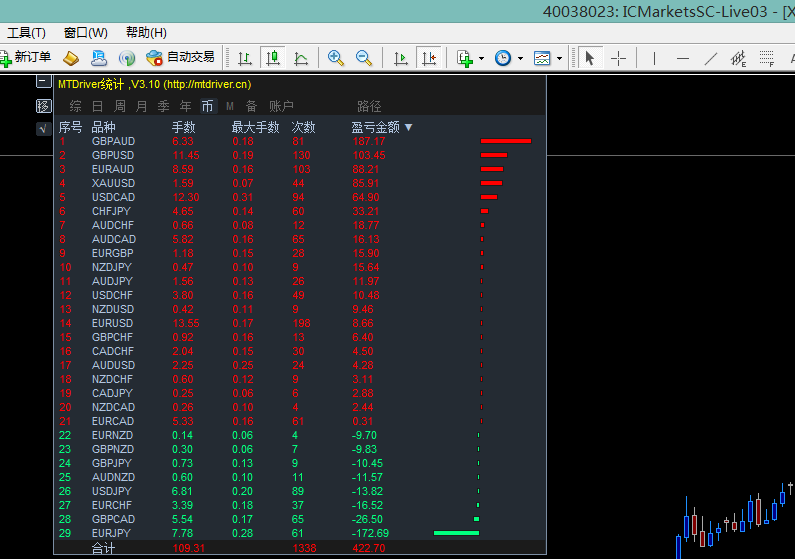Toggle chart auto scroll icon
Viewport: 795px width, 559px height.
pos(401,58)
